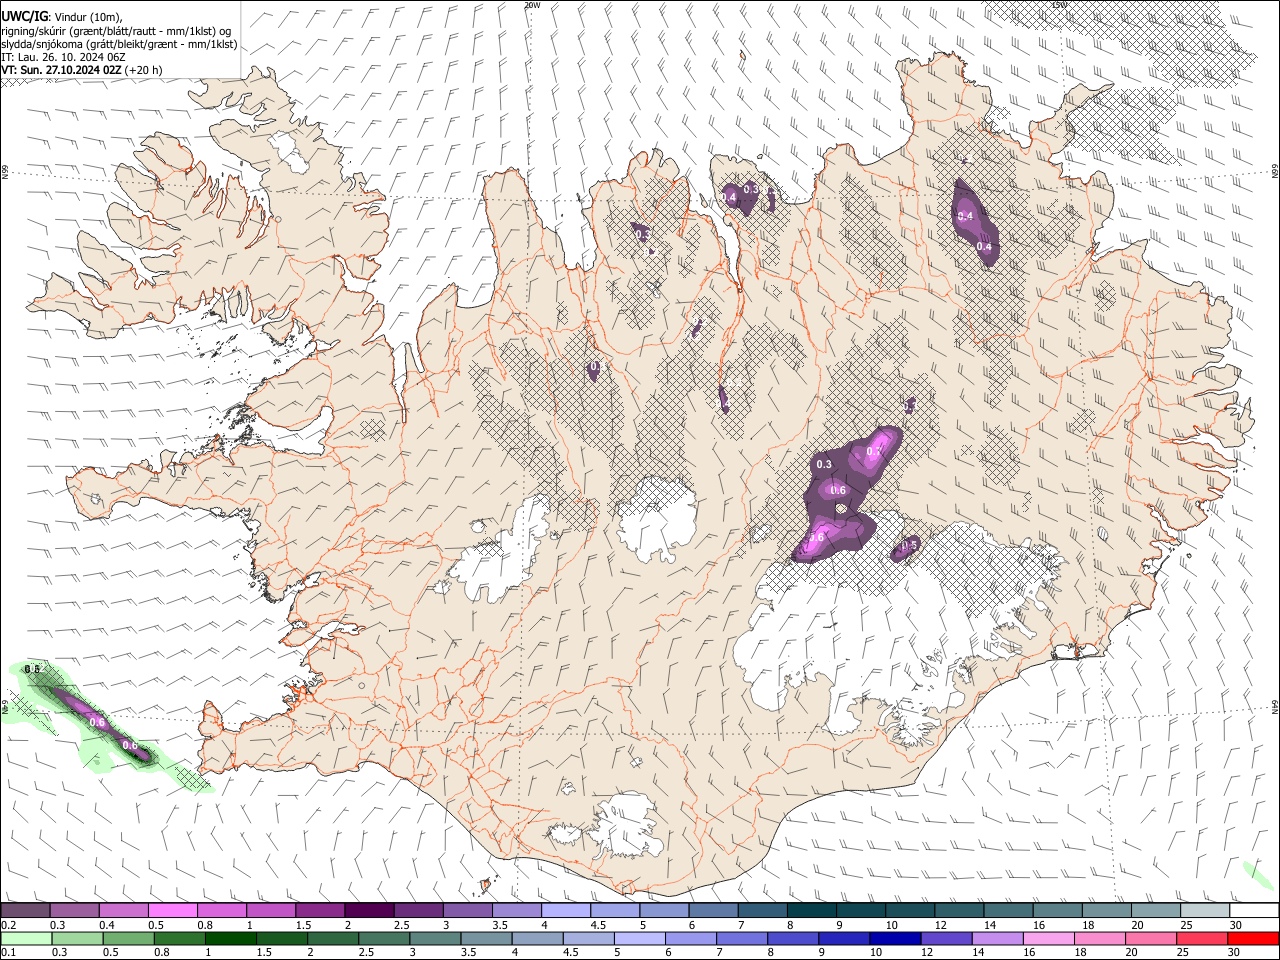
Task: Click the top-row legend swatch labeled 0.2
Action: [25, 911]
